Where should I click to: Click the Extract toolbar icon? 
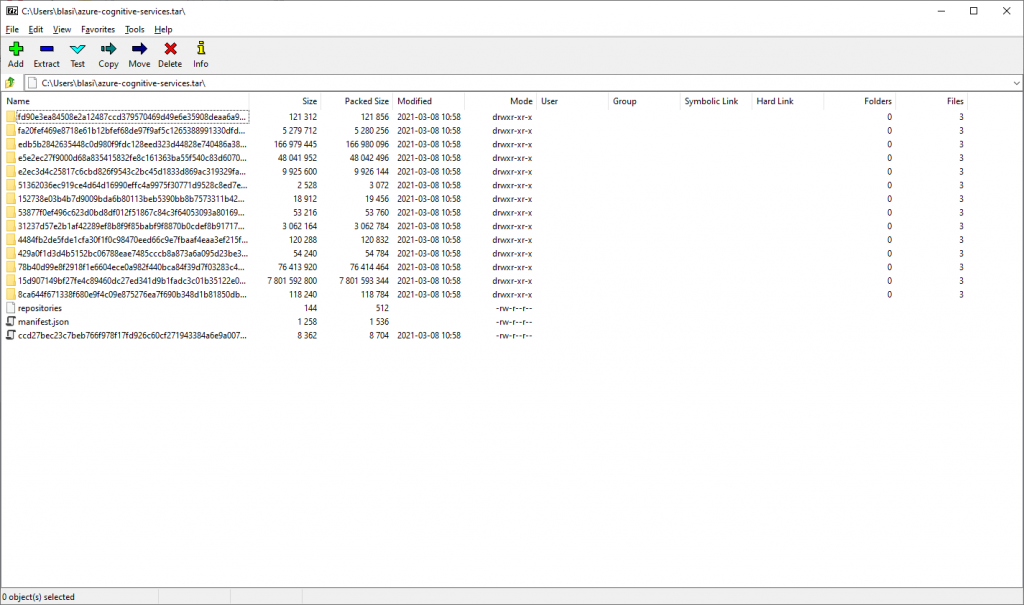click(x=46, y=54)
